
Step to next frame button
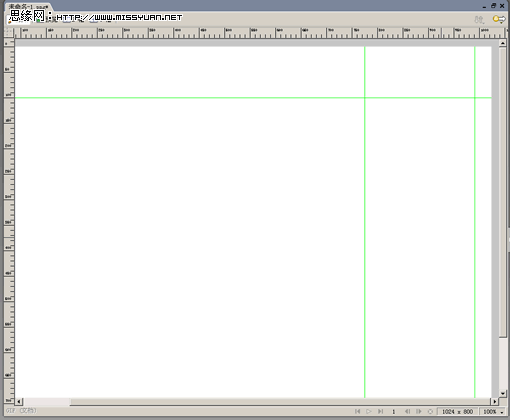coord(419,412)
